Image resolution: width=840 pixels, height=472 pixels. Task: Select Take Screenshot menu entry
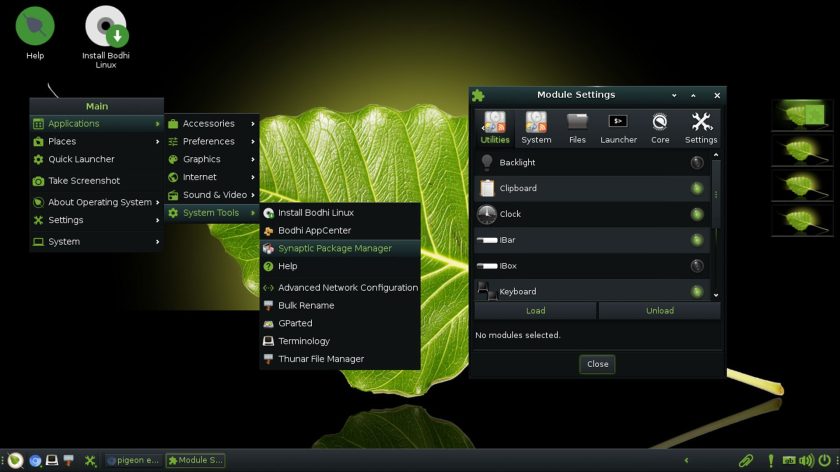click(96, 181)
